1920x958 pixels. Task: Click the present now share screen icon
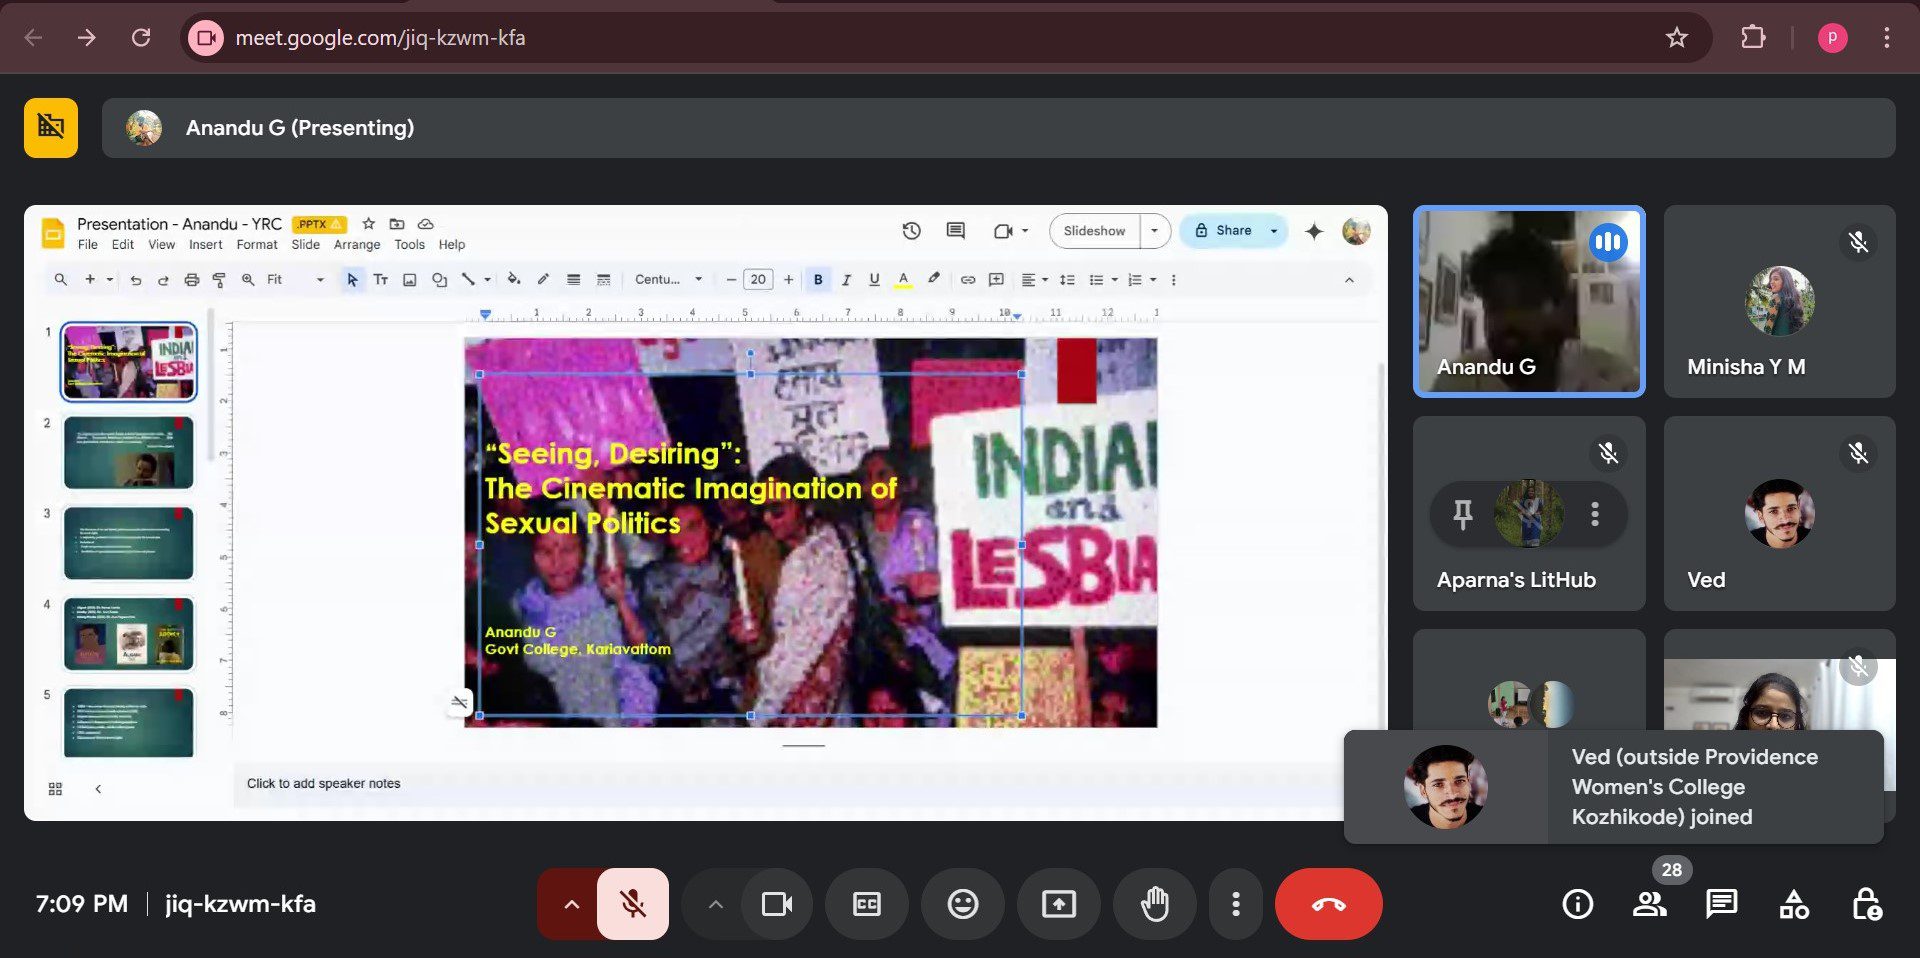point(1058,904)
